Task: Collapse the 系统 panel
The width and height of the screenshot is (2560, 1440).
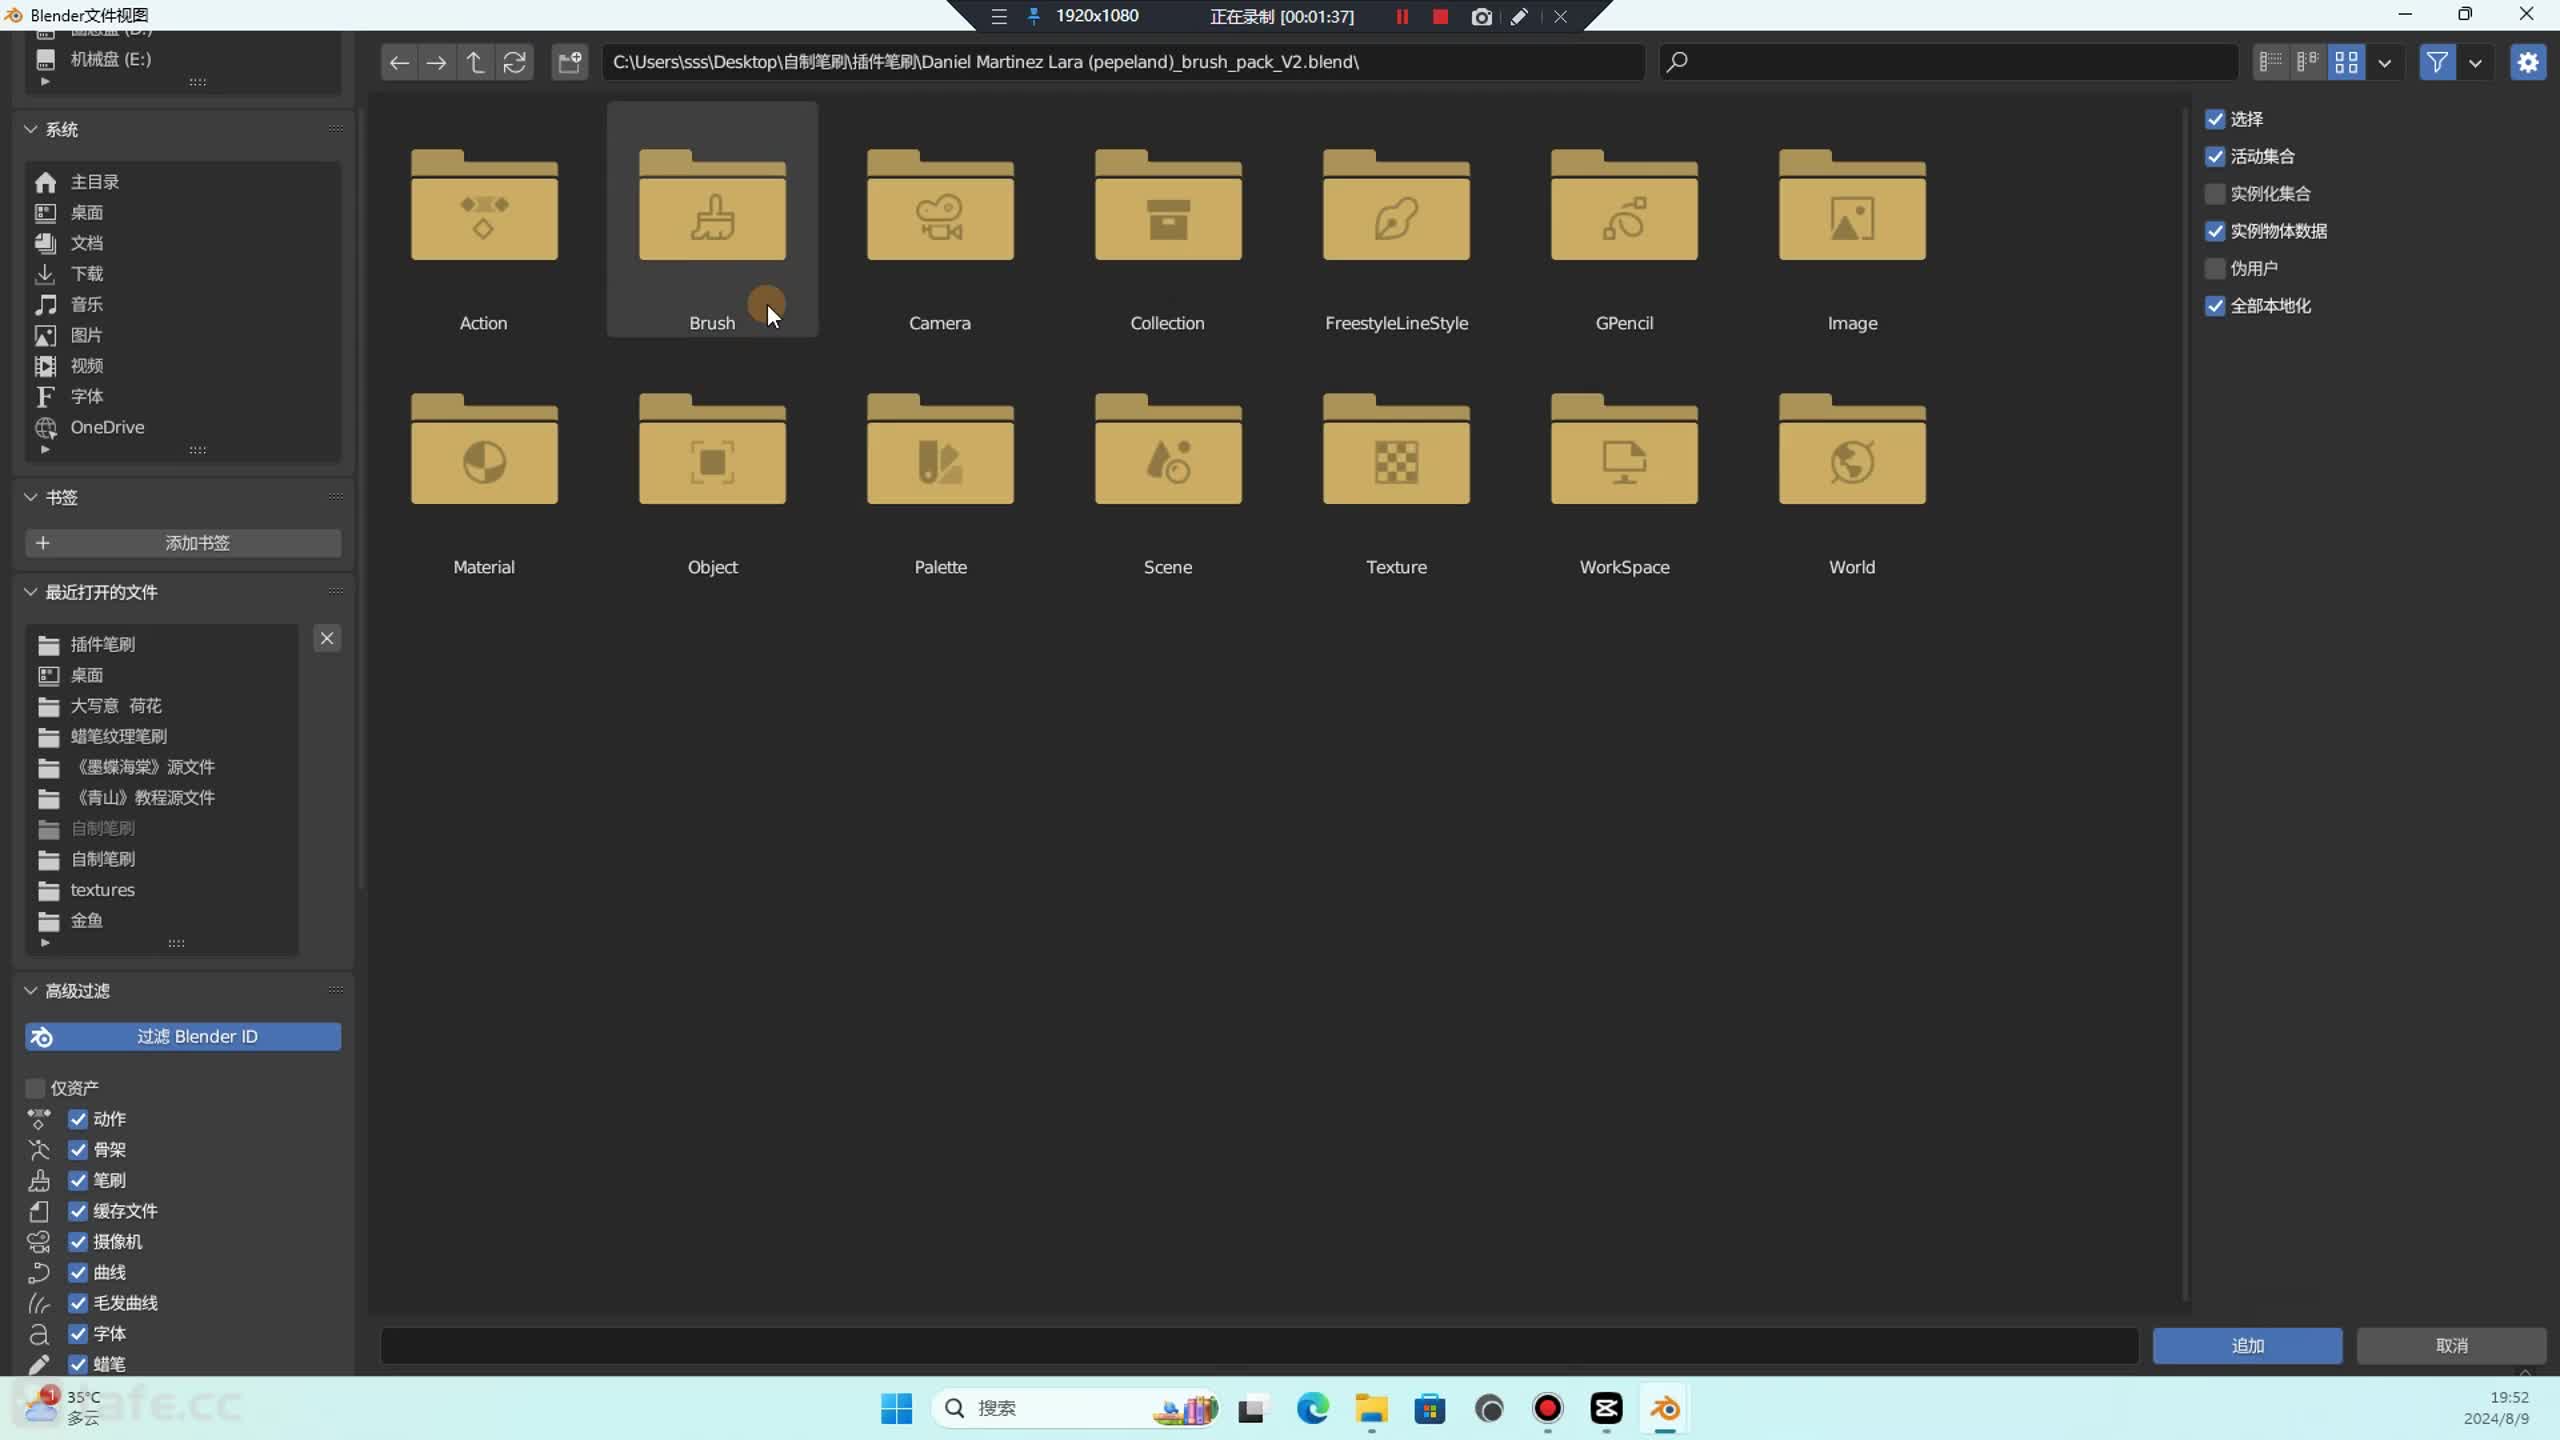Action: [x=31, y=129]
